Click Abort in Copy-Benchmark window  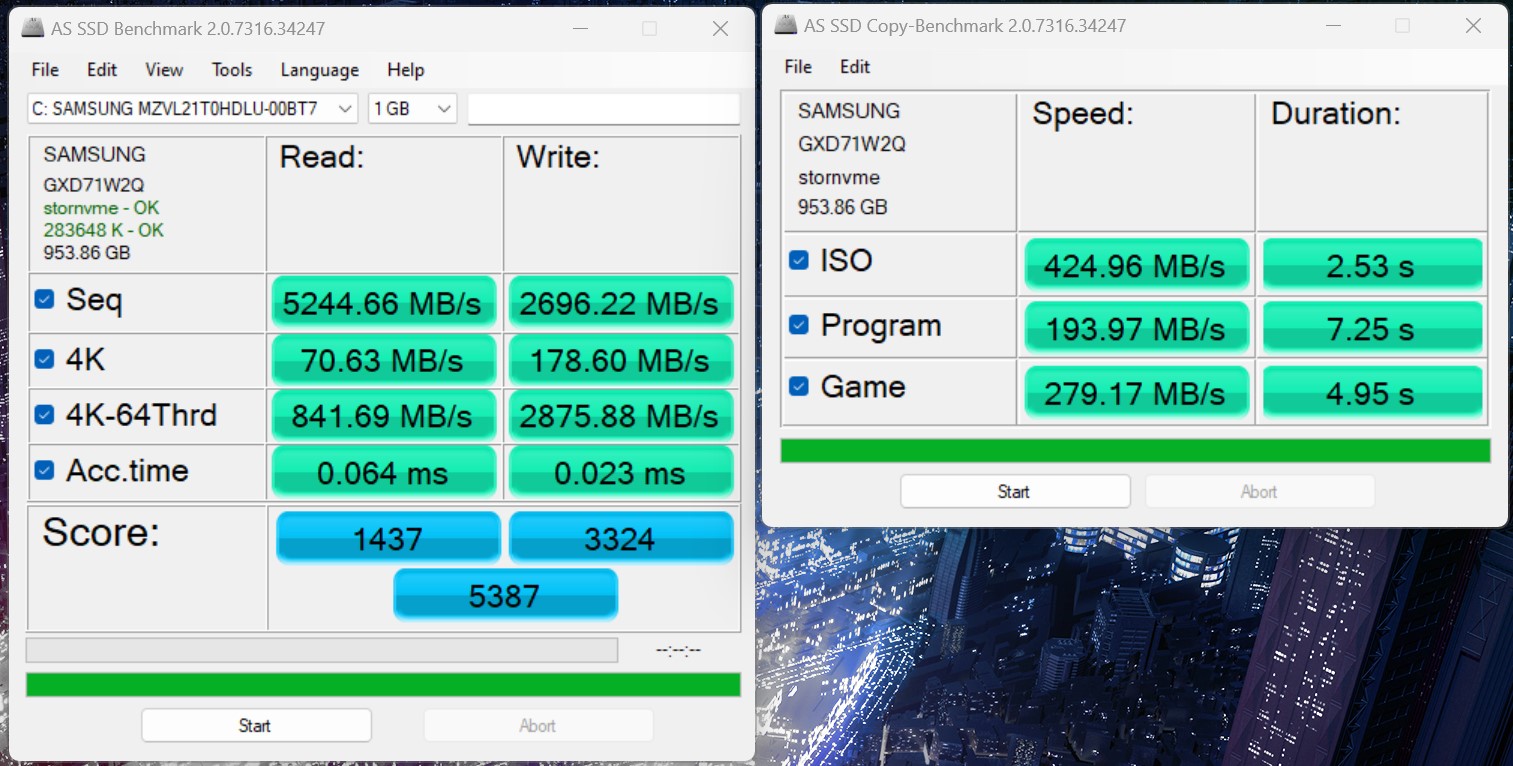coord(1259,491)
